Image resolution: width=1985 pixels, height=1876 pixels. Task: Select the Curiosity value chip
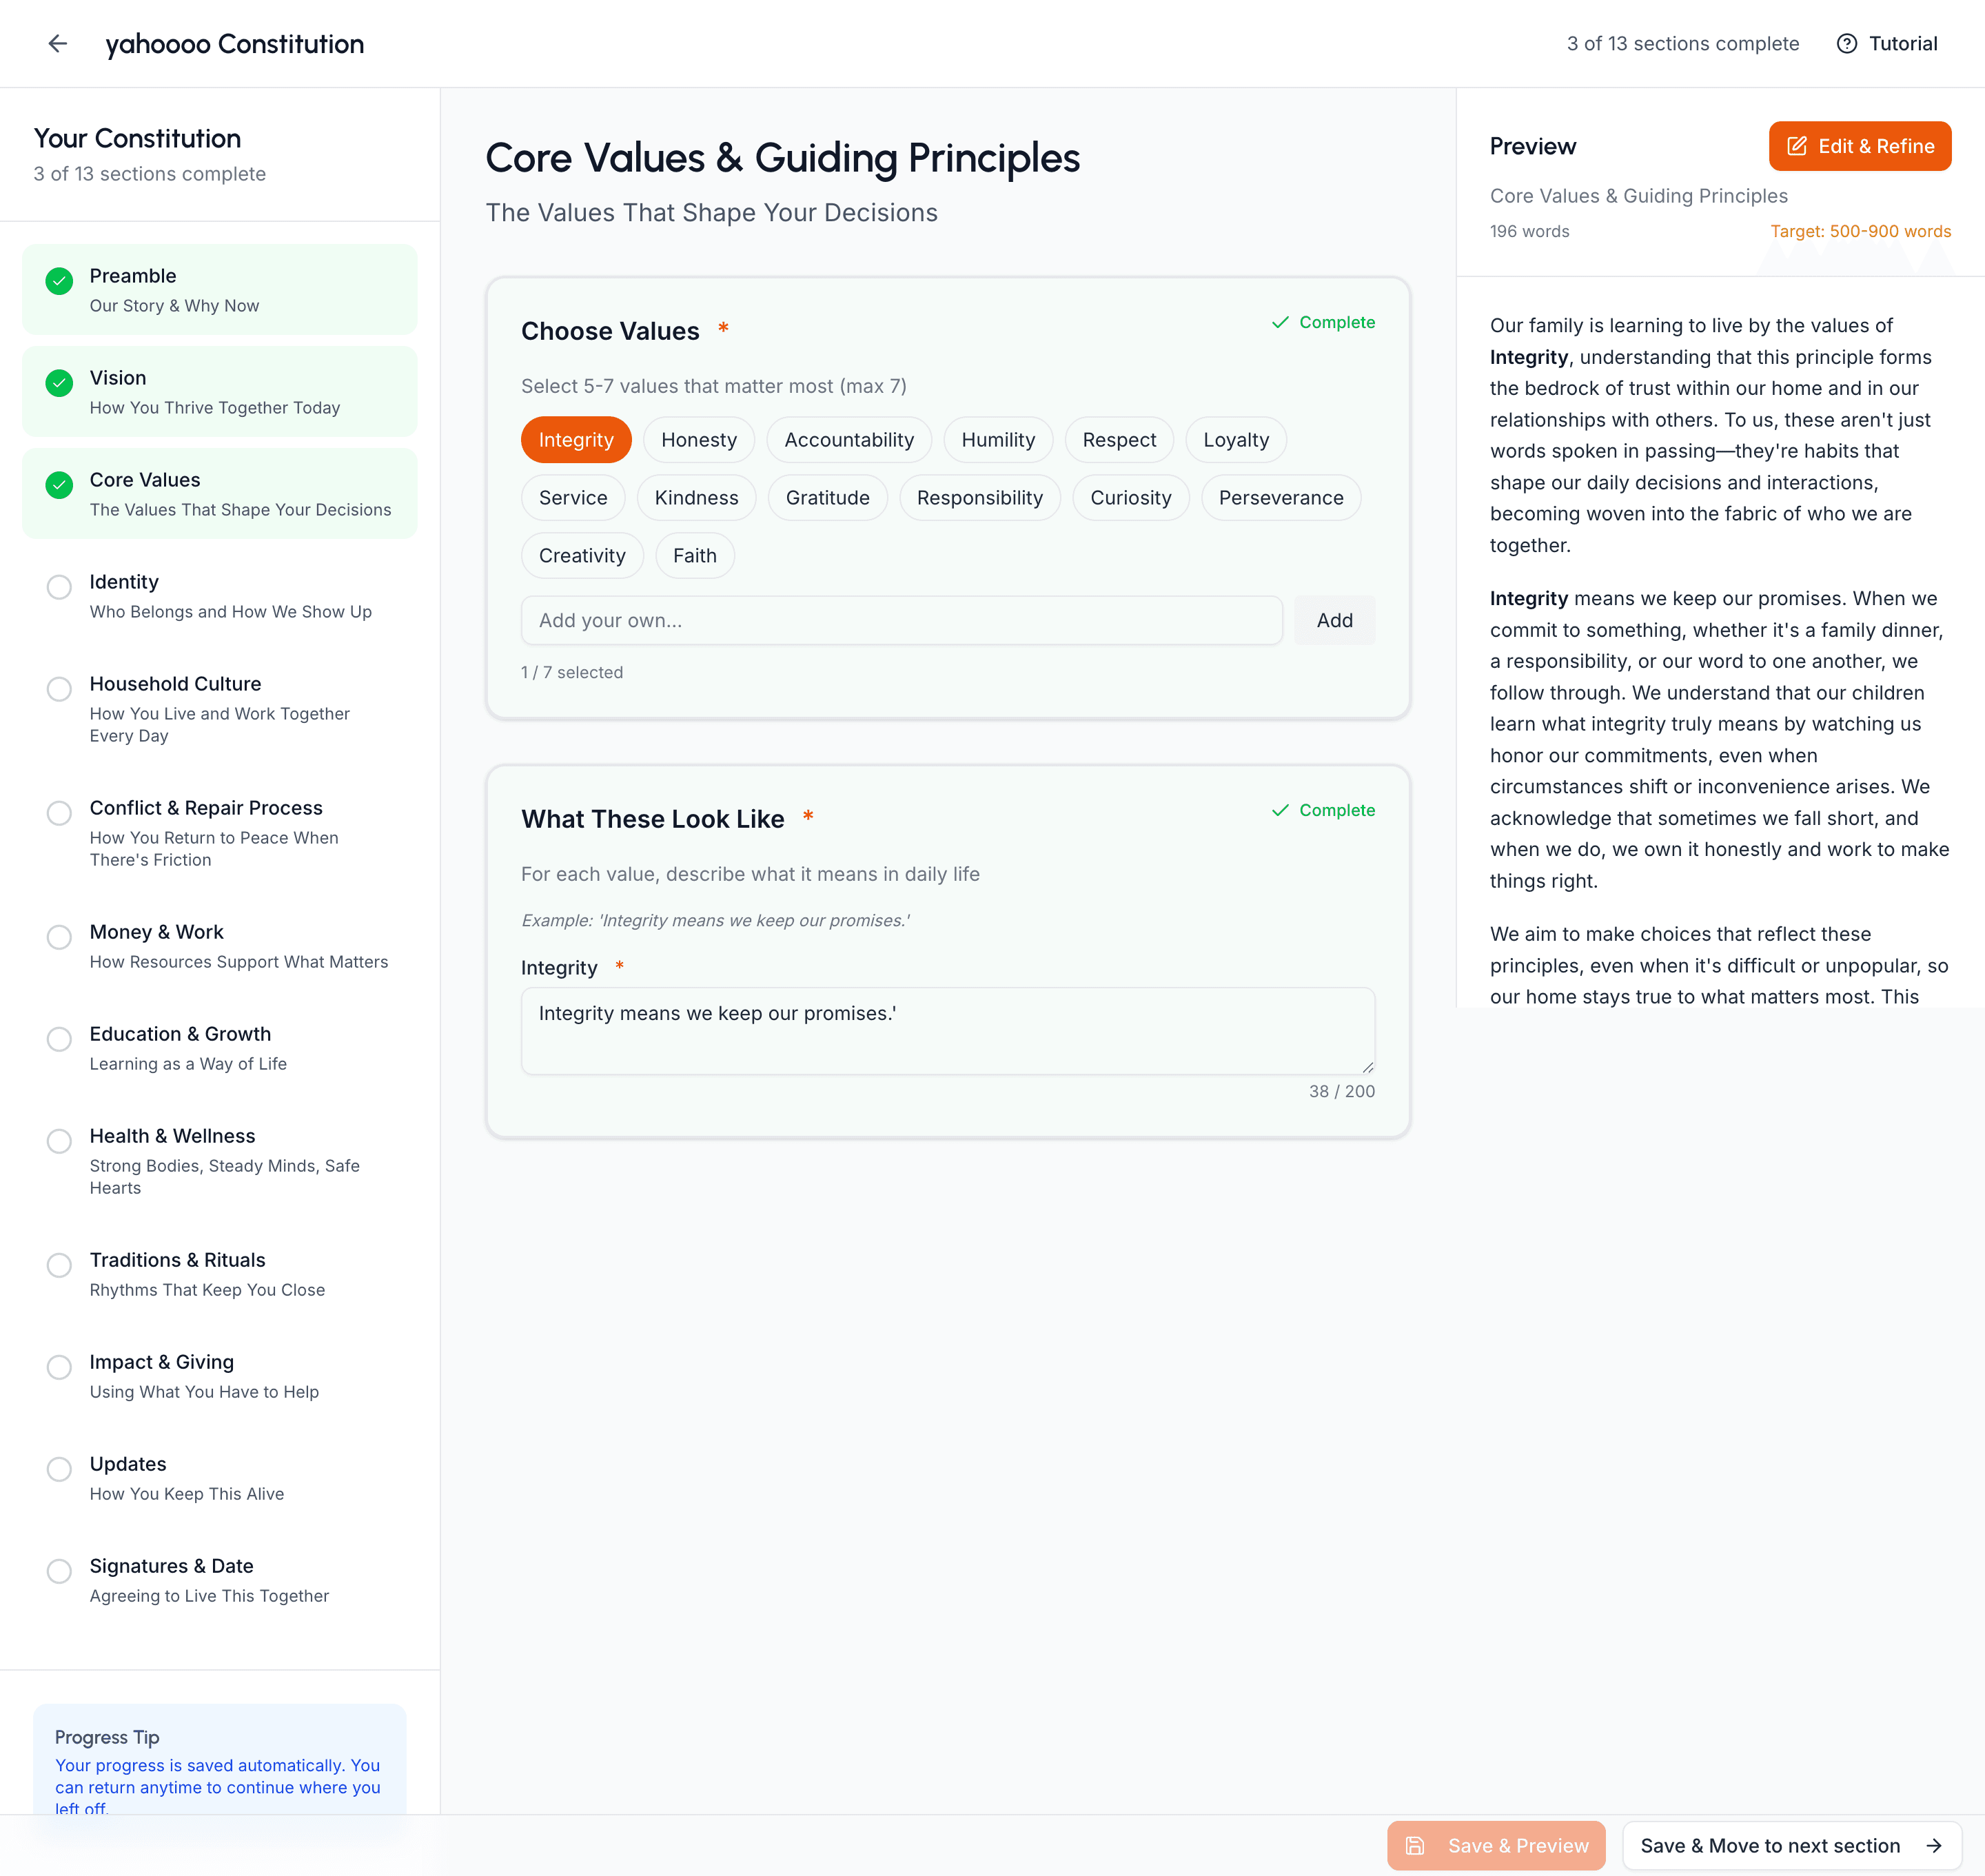pos(1131,497)
